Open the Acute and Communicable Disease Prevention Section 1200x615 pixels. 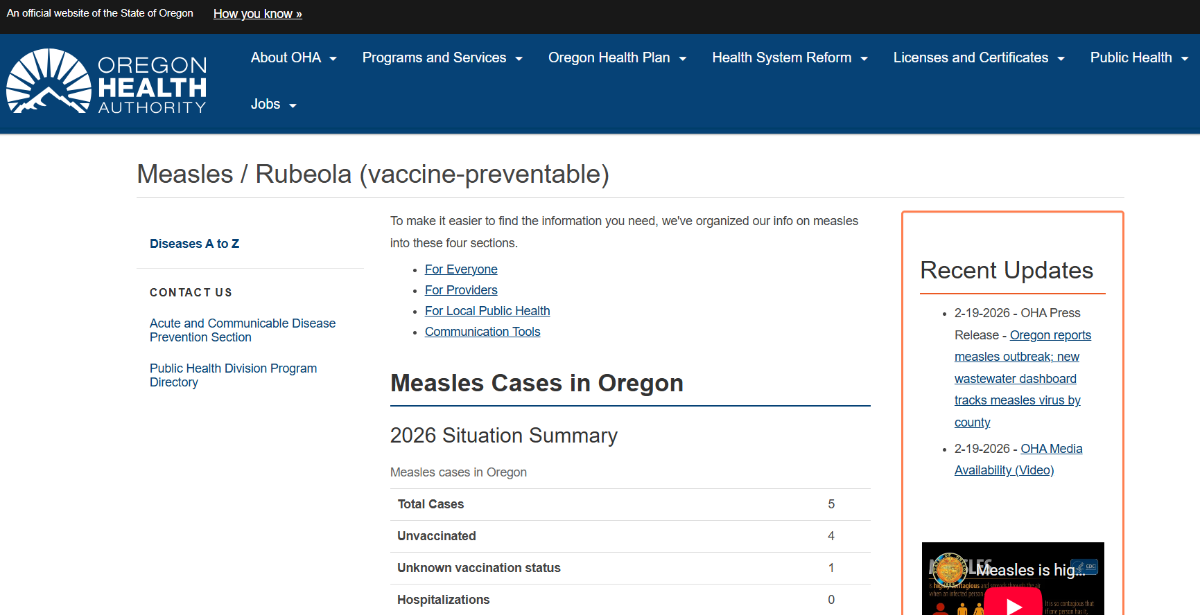pos(242,329)
